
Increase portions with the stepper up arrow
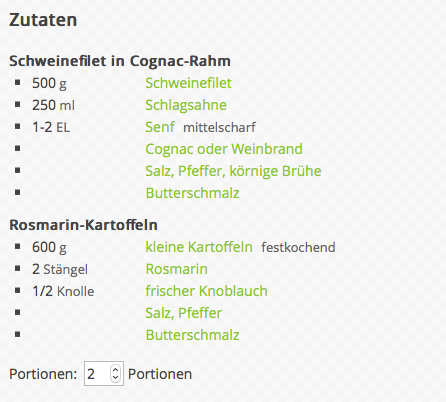pyautogui.click(x=115, y=370)
